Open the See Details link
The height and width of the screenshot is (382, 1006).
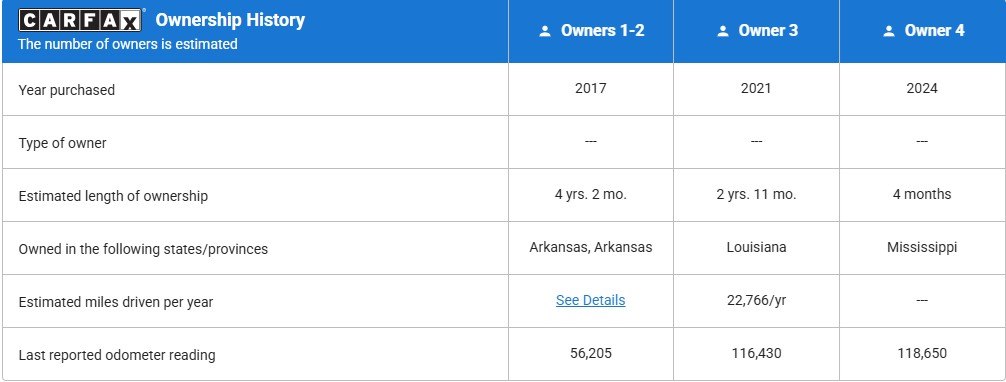tap(590, 300)
